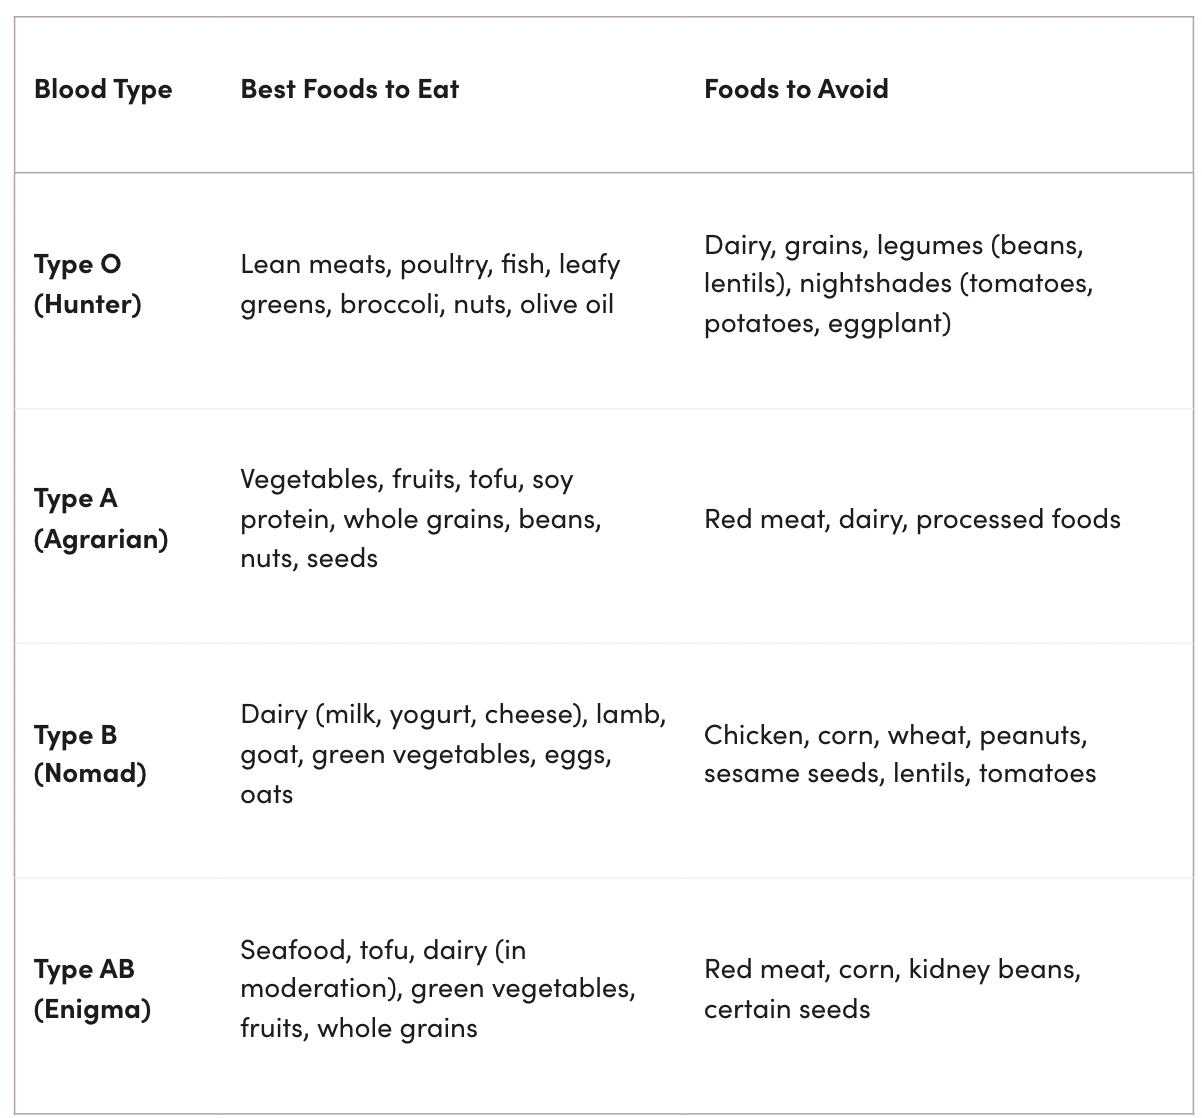Click the Best Foods to Eat header

pyautogui.click(x=350, y=89)
